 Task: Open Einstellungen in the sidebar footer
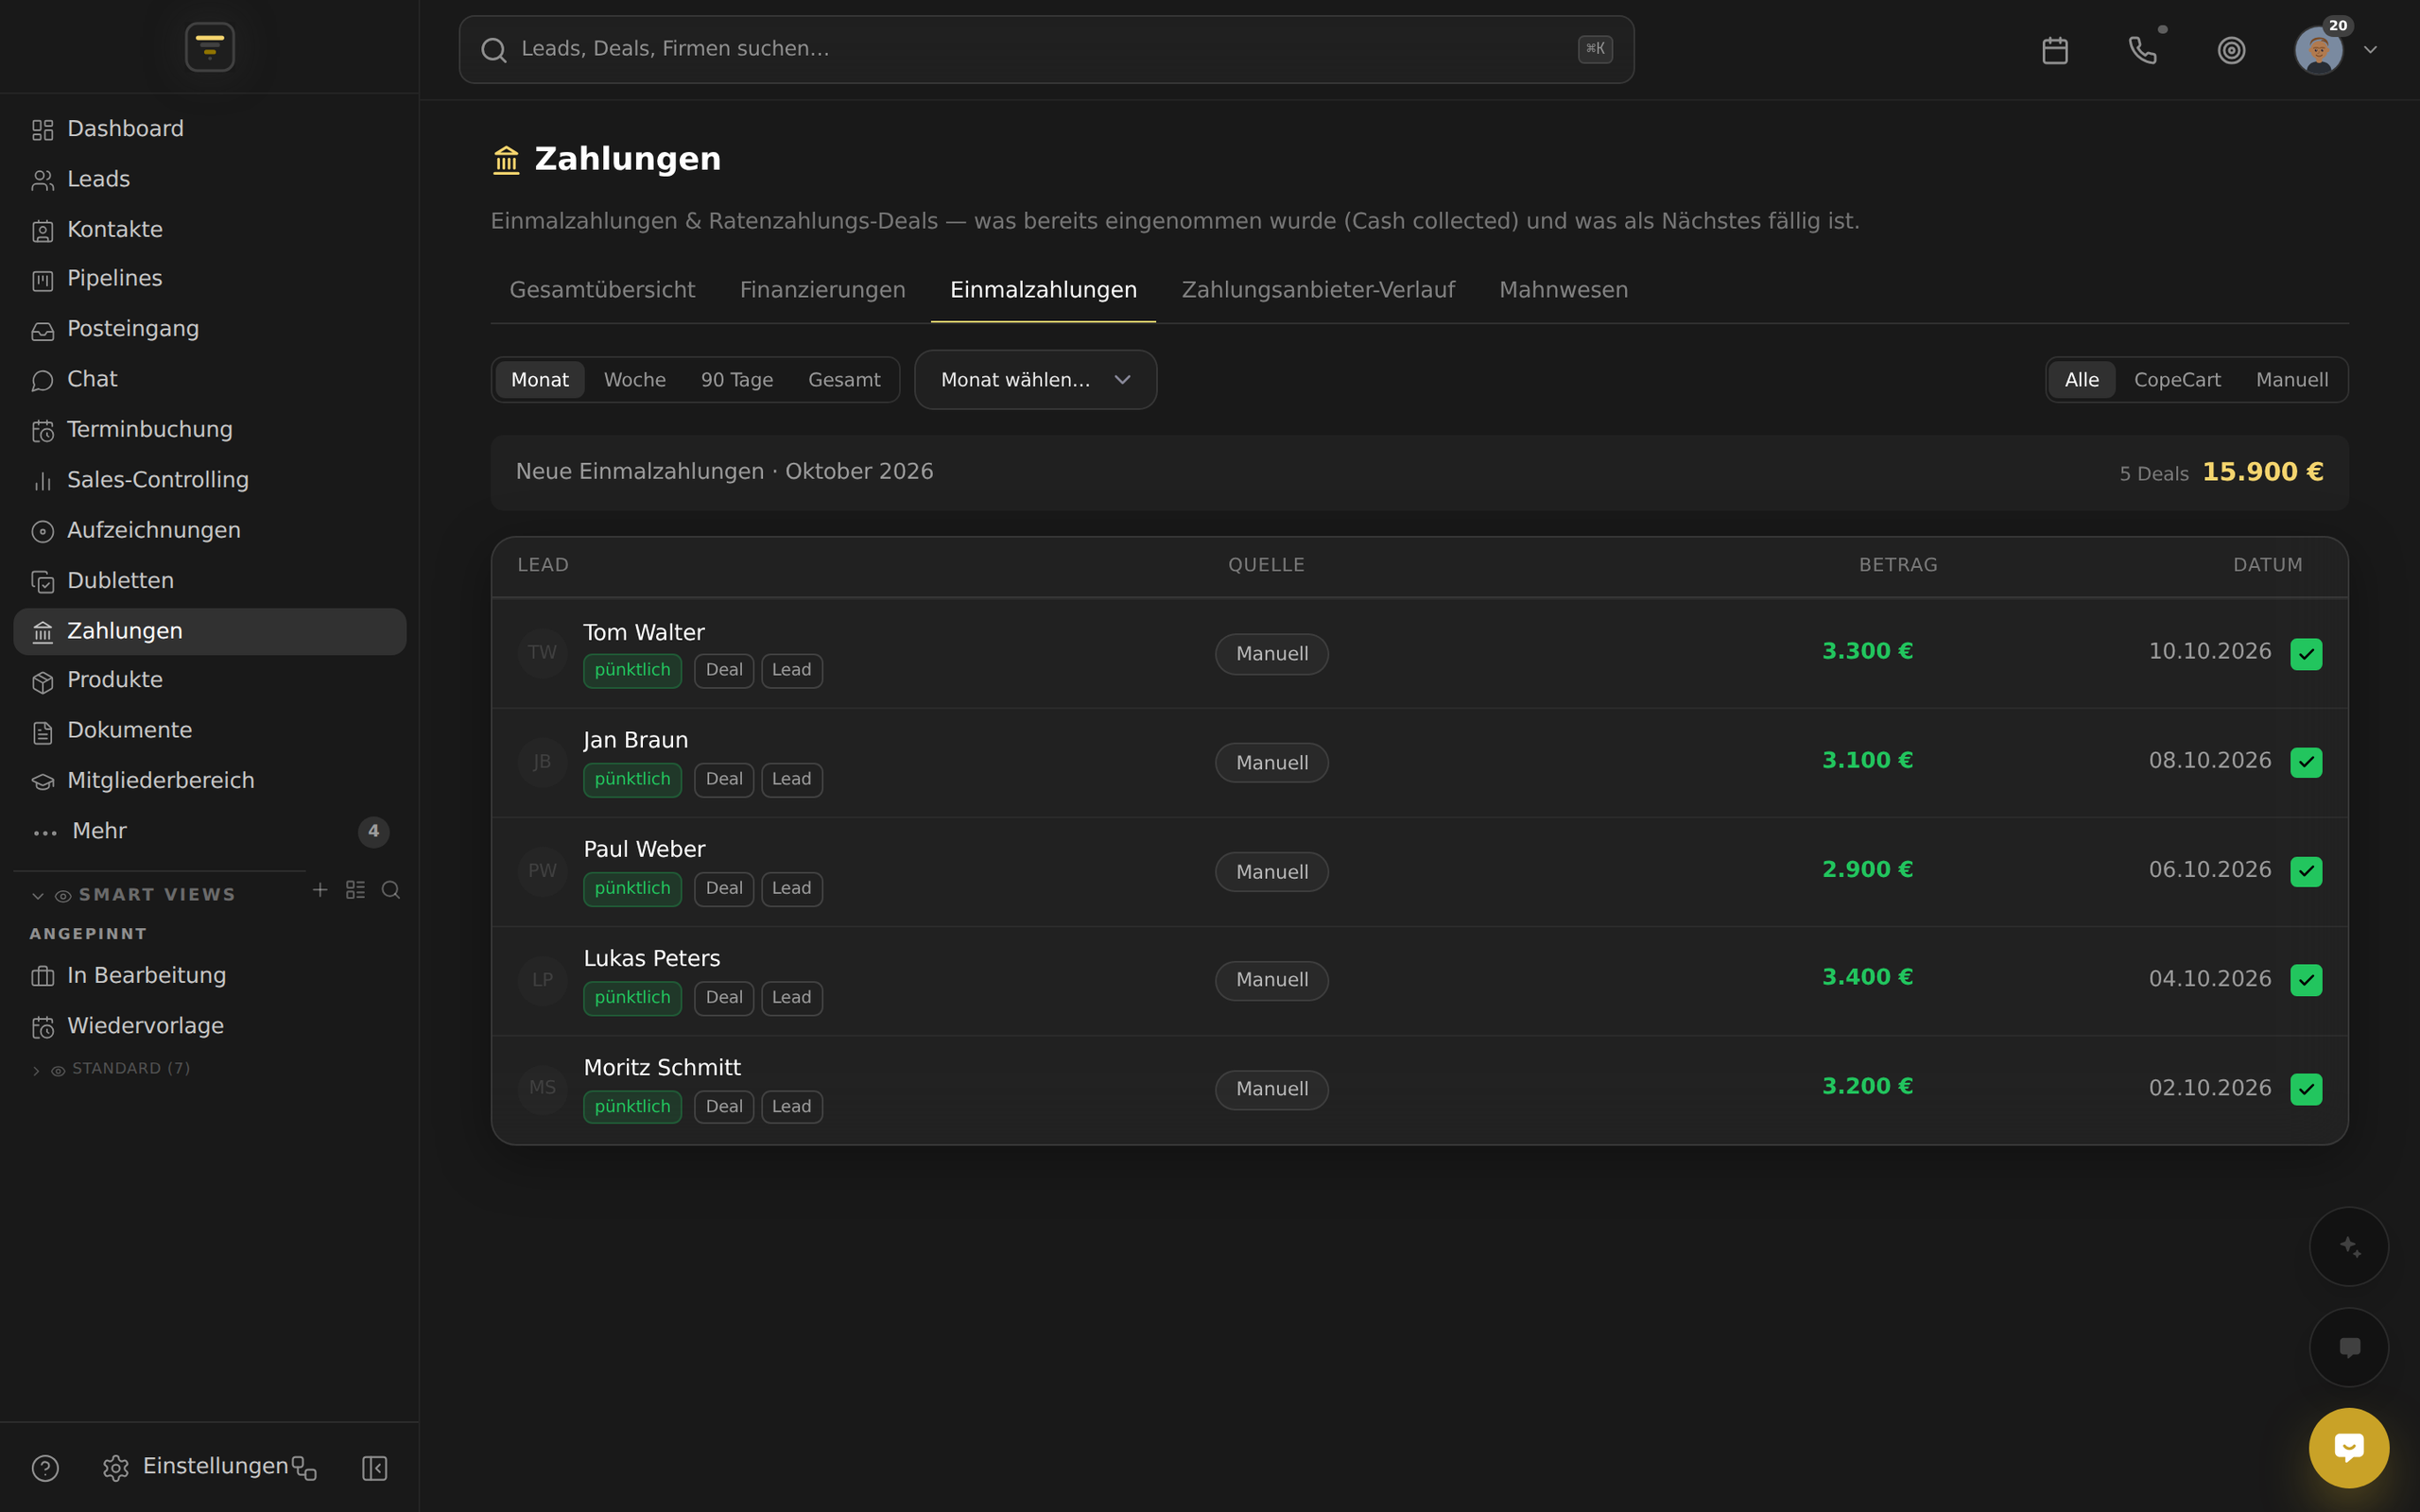tap(196, 1467)
